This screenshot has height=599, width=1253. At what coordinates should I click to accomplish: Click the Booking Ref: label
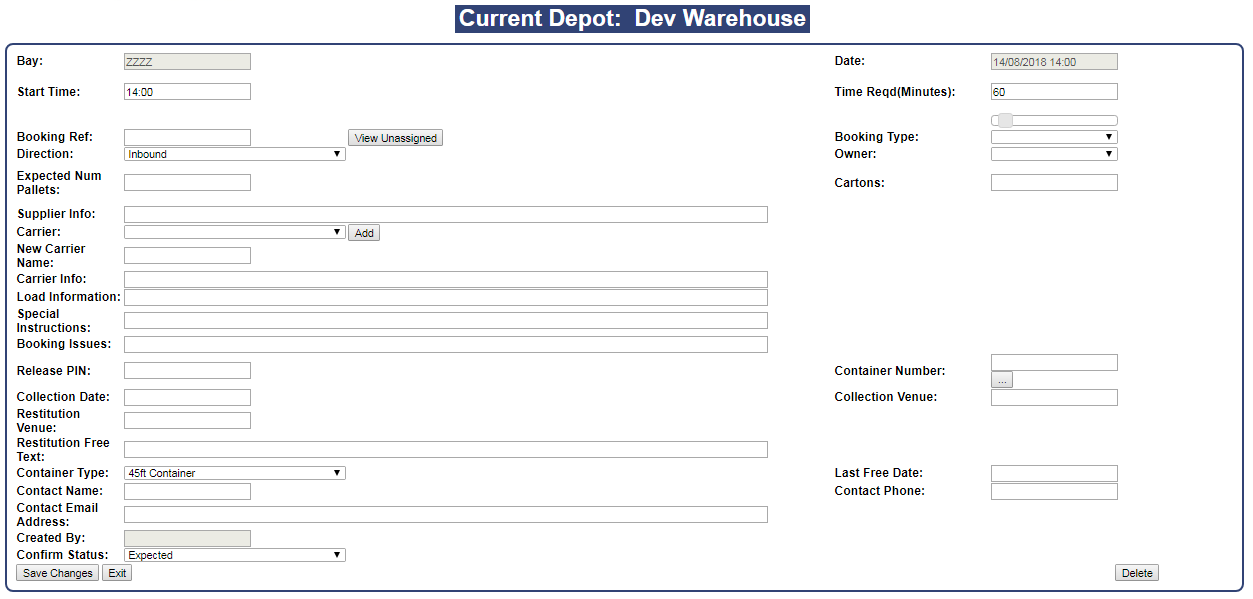coord(55,137)
